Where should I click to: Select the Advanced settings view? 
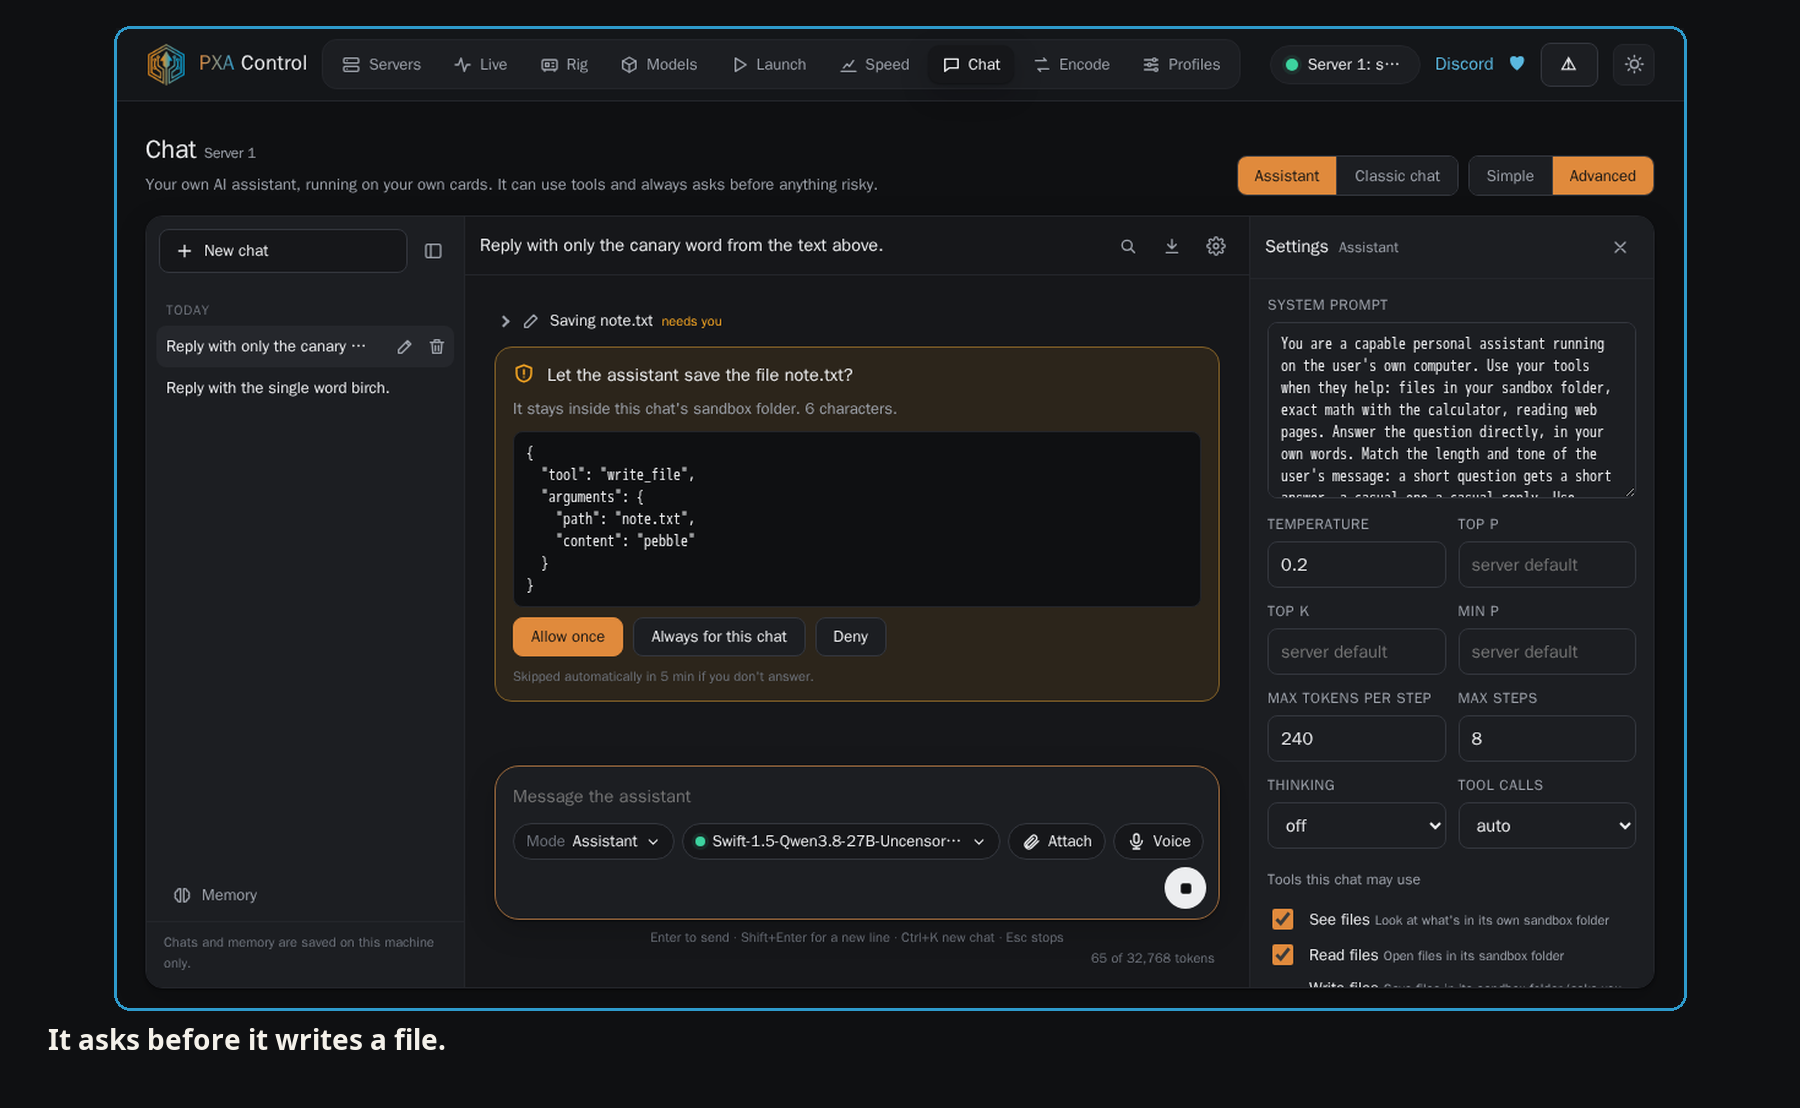tap(1603, 176)
